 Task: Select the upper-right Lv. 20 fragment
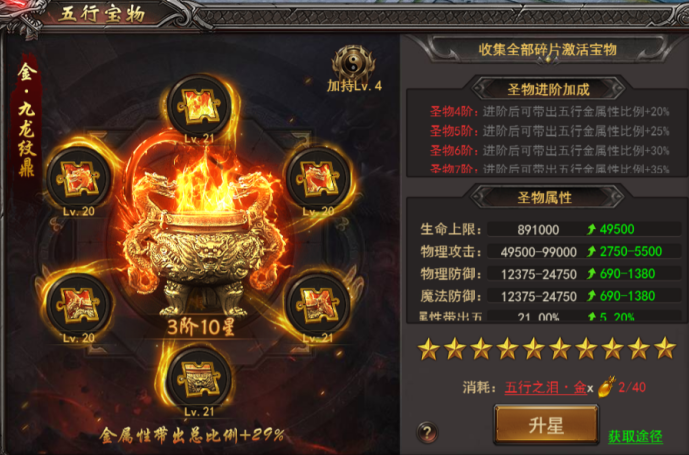[x=318, y=178]
